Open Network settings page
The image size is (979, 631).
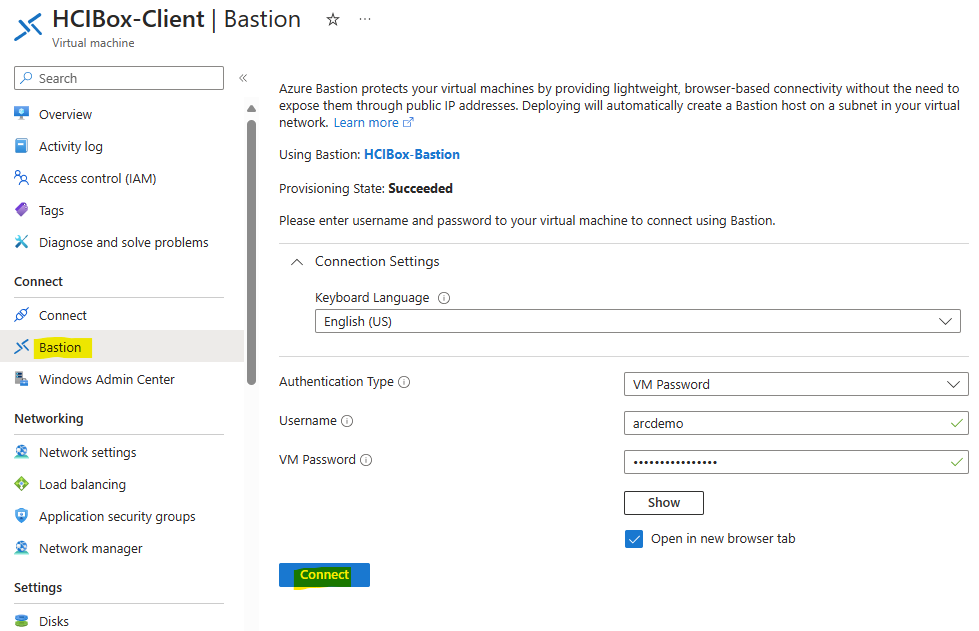[x=87, y=452]
